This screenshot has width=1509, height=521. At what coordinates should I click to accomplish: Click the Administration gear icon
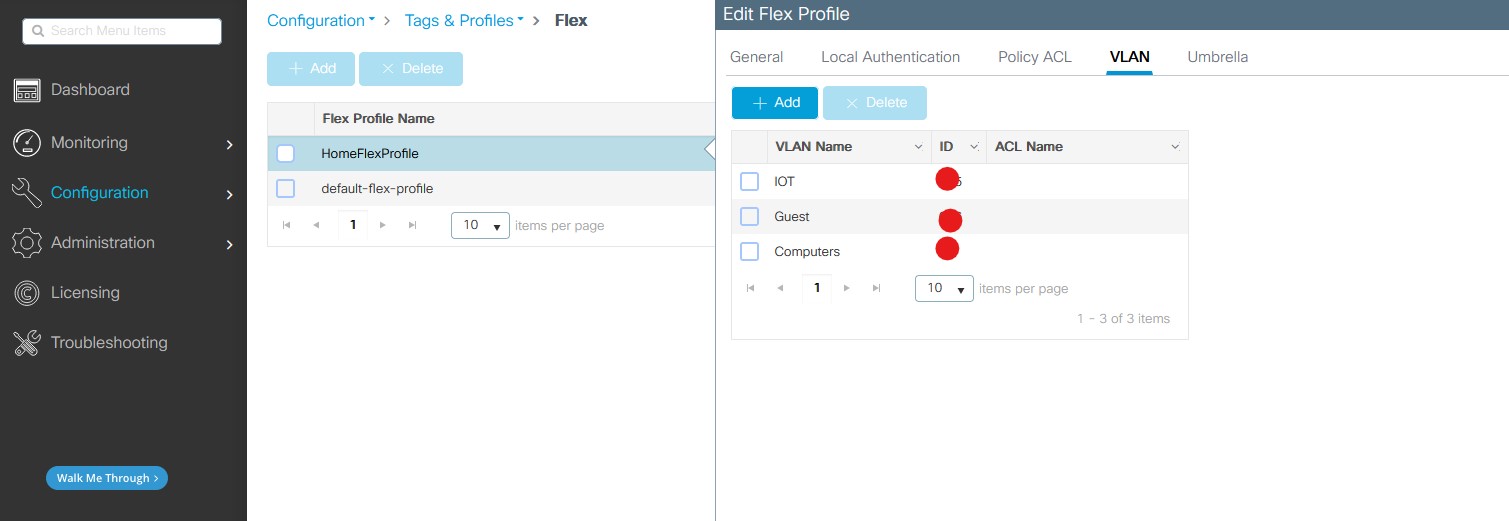(x=26, y=243)
